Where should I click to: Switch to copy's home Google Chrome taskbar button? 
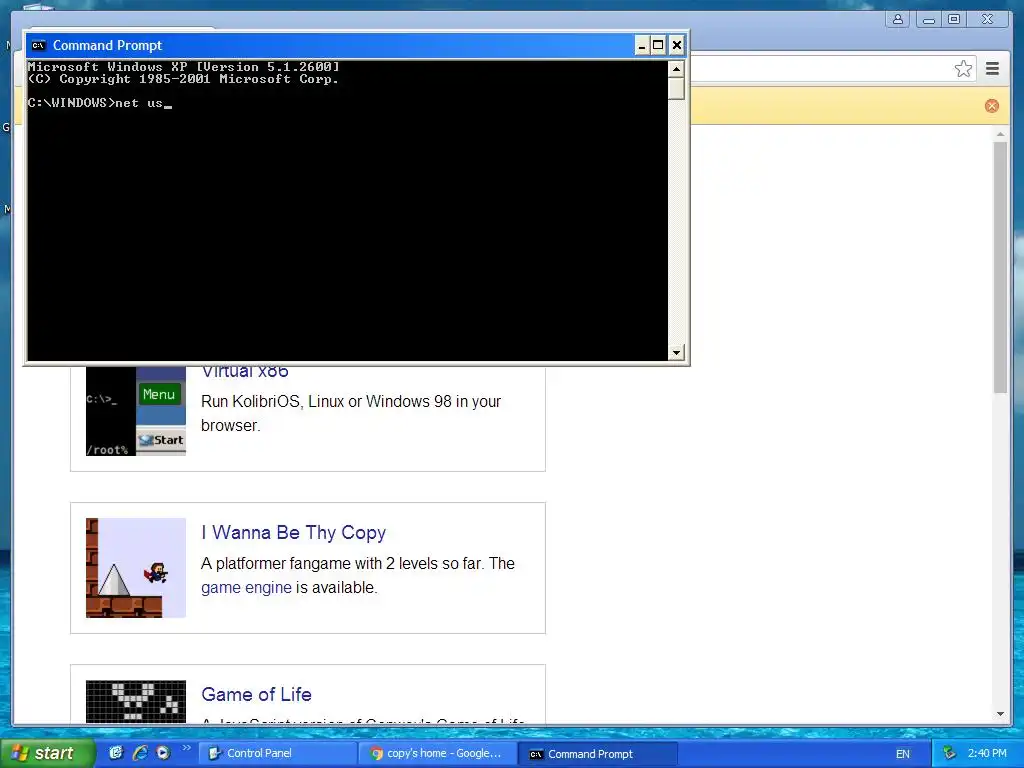coord(438,753)
